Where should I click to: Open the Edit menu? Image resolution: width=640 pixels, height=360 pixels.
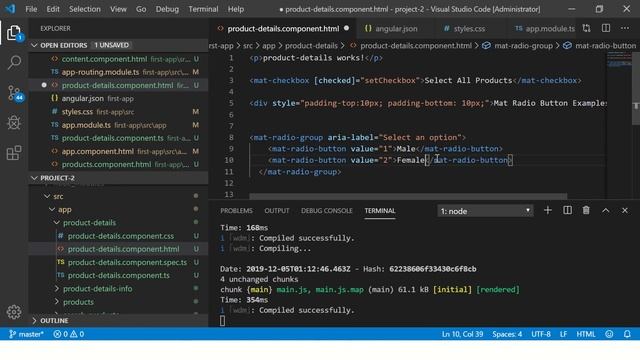pos(53,9)
